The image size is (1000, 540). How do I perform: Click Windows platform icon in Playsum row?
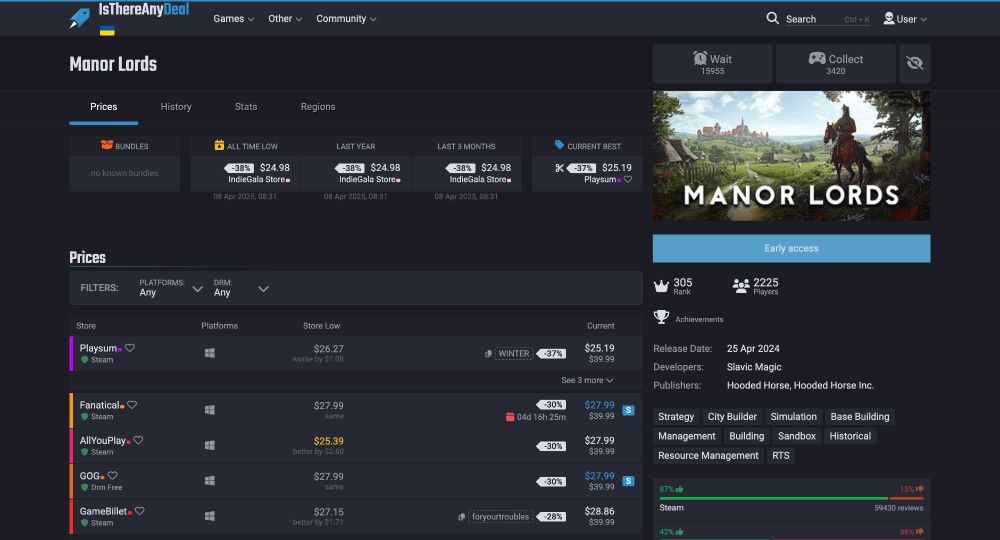[x=209, y=353]
